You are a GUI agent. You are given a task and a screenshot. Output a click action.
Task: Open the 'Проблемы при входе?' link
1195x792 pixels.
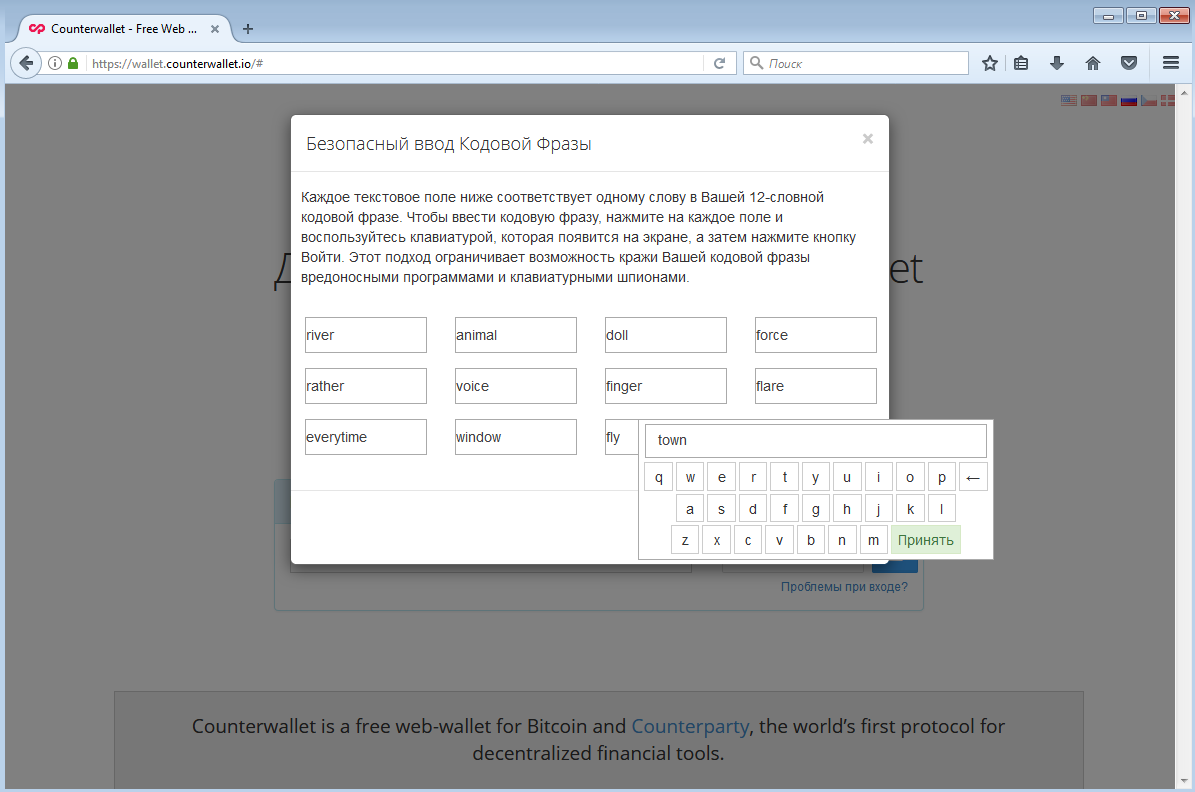pos(844,586)
